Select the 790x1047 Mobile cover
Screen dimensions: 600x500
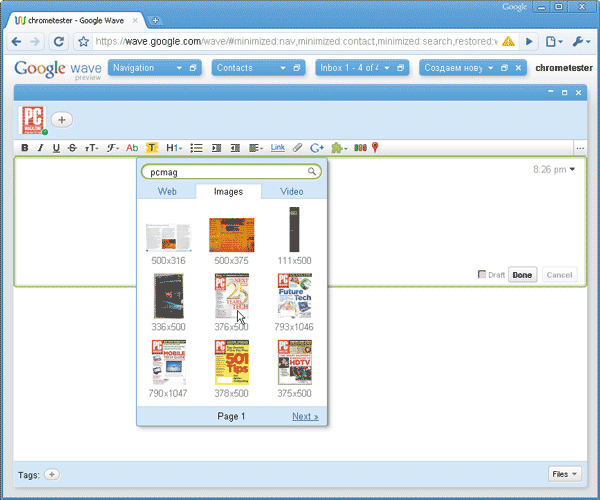click(x=169, y=362)
